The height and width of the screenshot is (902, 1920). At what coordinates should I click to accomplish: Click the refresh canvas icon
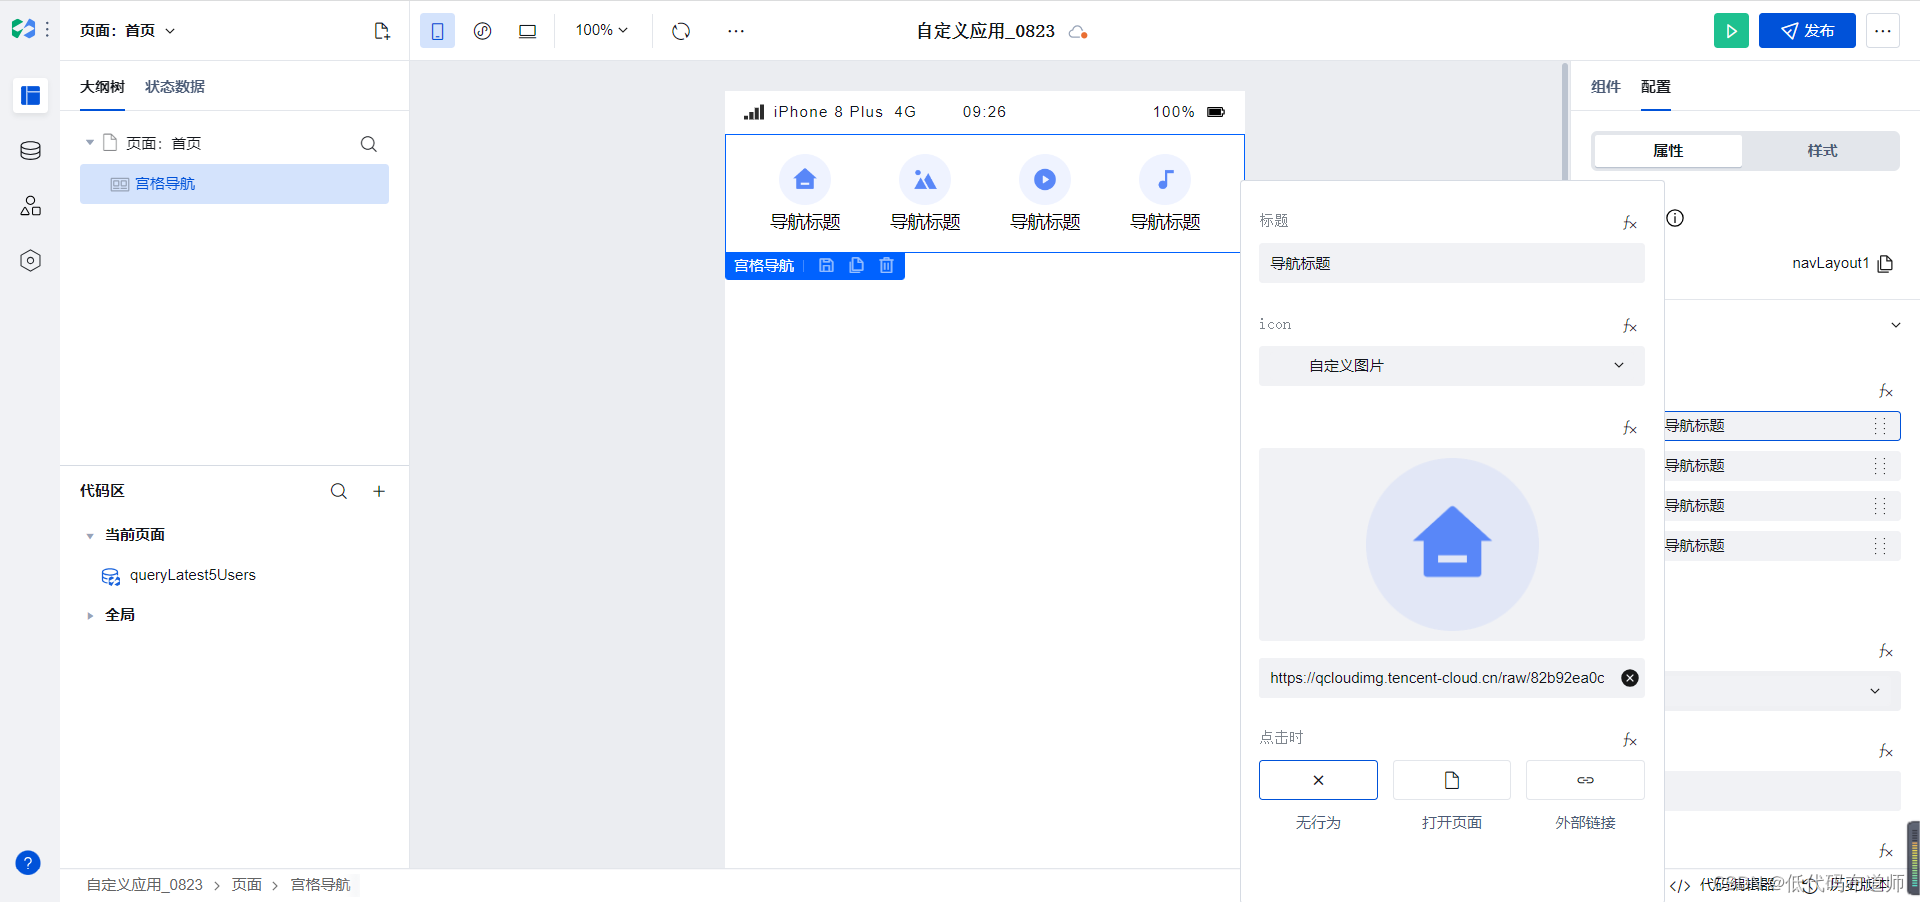[x=681, y=31]
